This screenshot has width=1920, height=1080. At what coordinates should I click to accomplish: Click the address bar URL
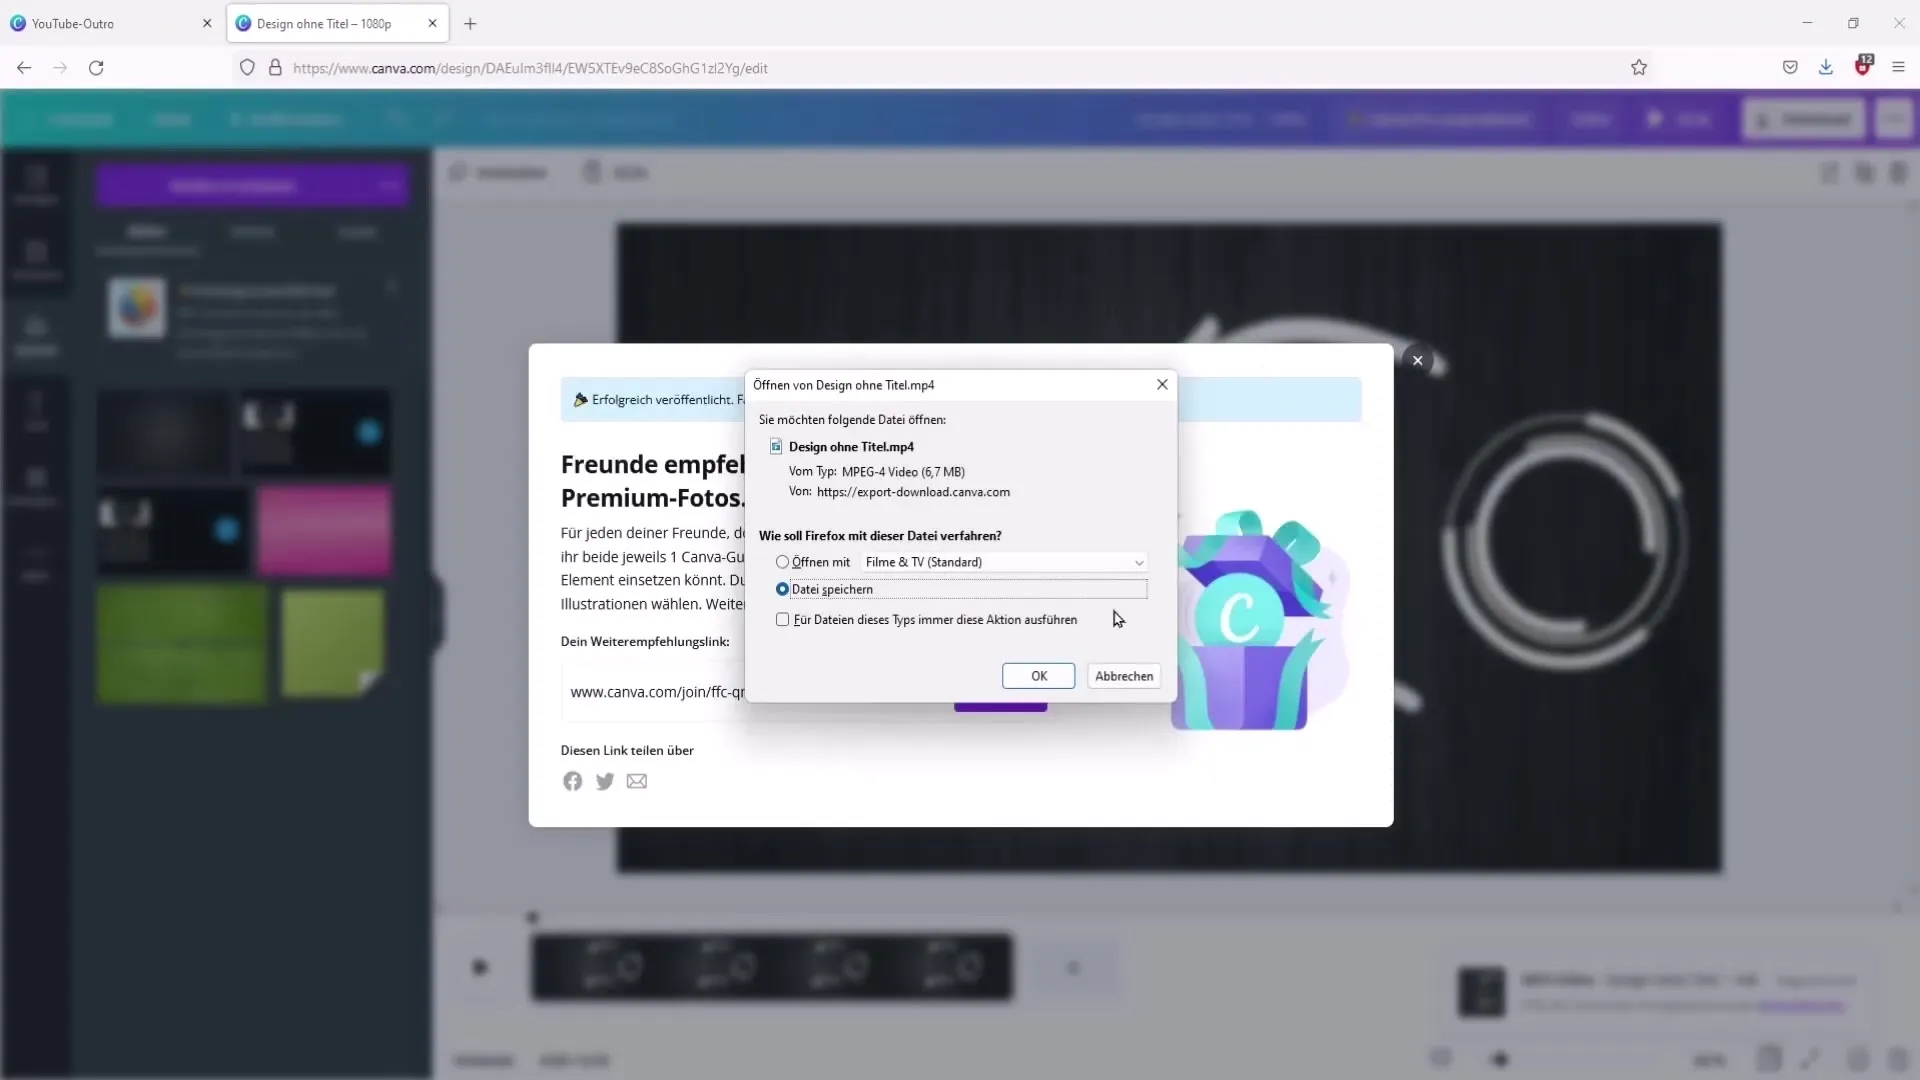(x=530, y=68)
